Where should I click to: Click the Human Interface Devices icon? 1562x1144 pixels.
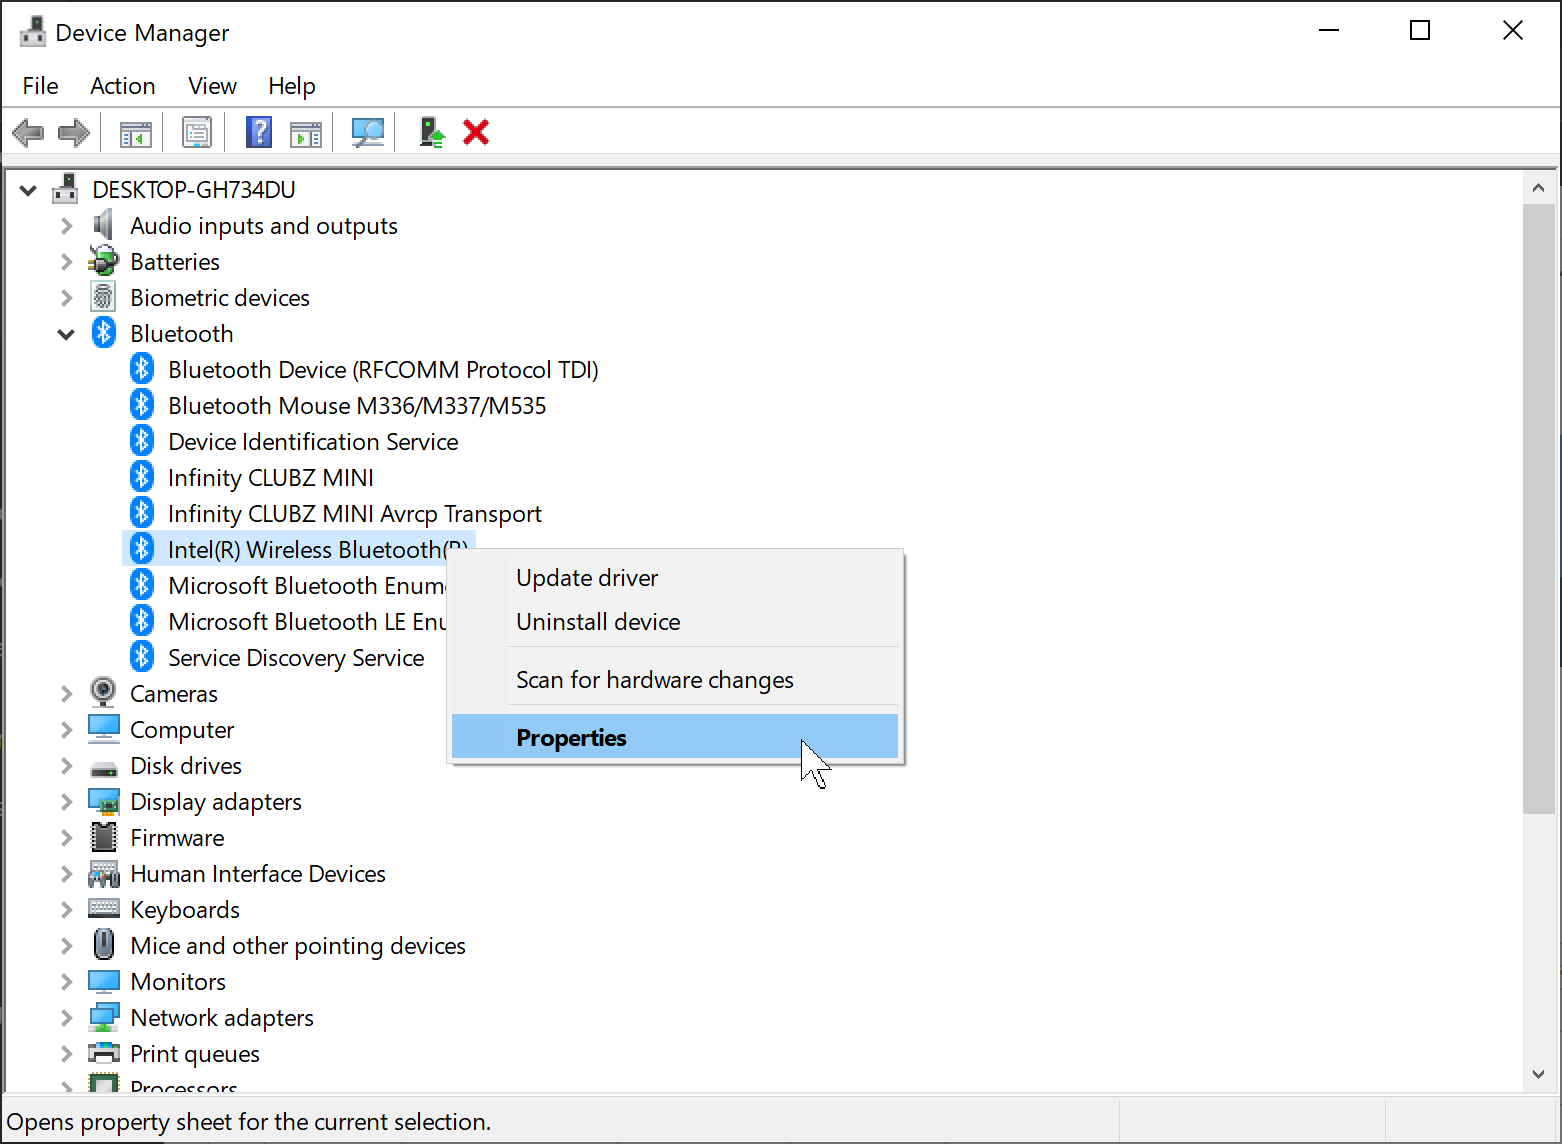(x=104, y=873)
